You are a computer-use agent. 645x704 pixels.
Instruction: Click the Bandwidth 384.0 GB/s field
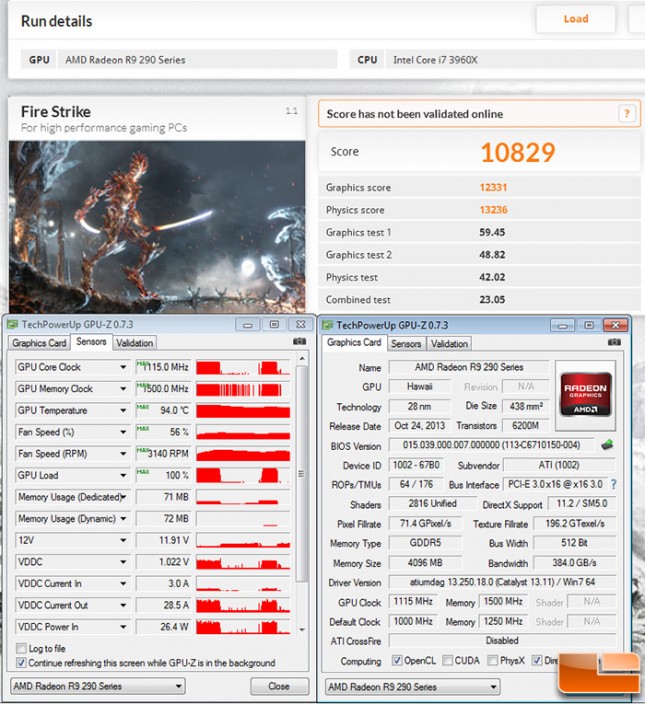pyautogui.click(x=574, y=563)
